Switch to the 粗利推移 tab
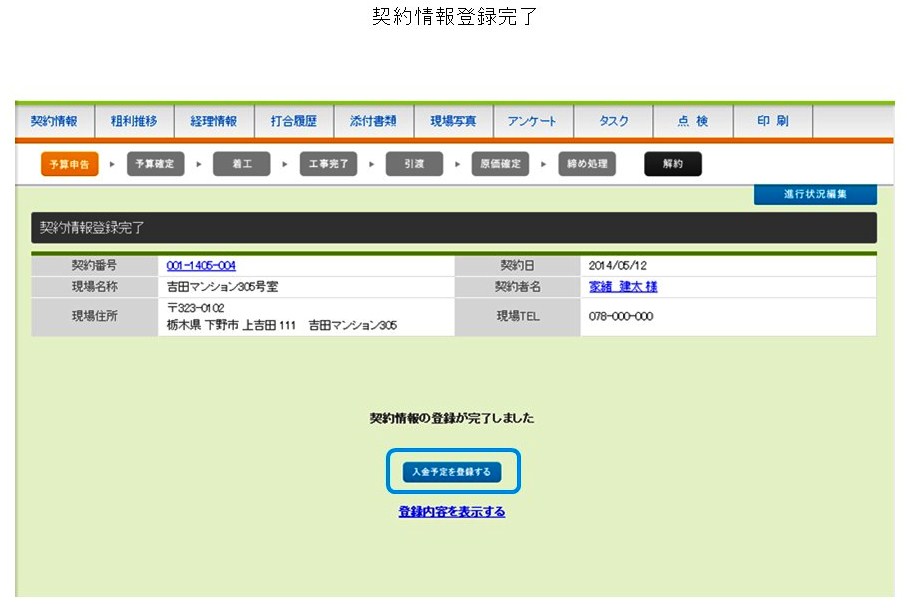The width and height of the screenshot is (907, 612). [x=134, y=121]
